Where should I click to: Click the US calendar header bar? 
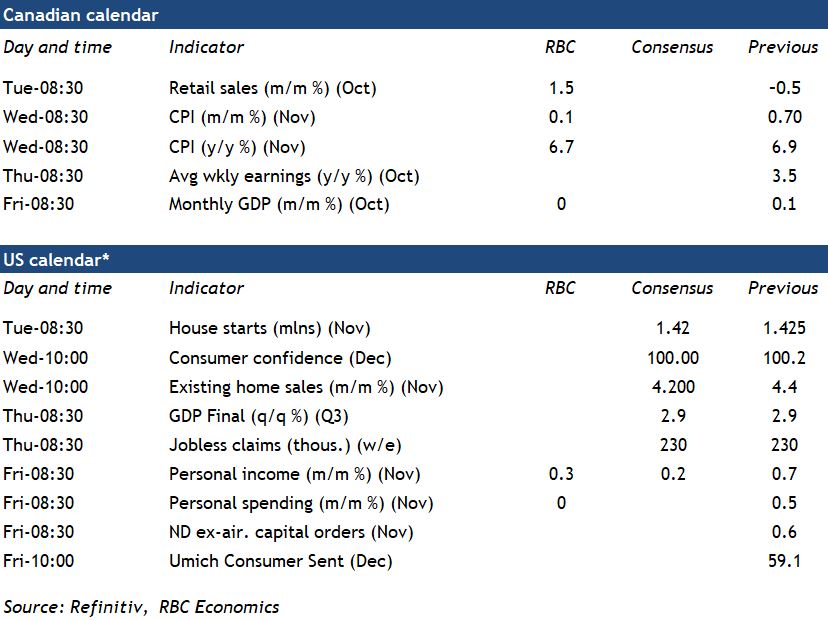(x=414, y=259)
